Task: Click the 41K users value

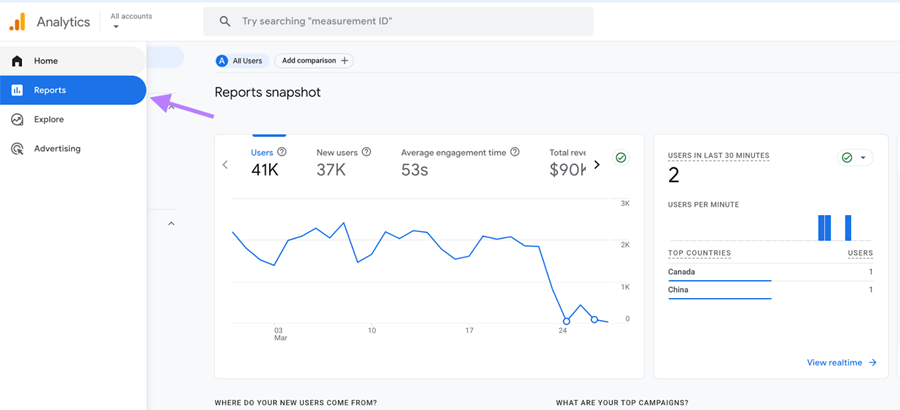Action: [x=265, y=169]
